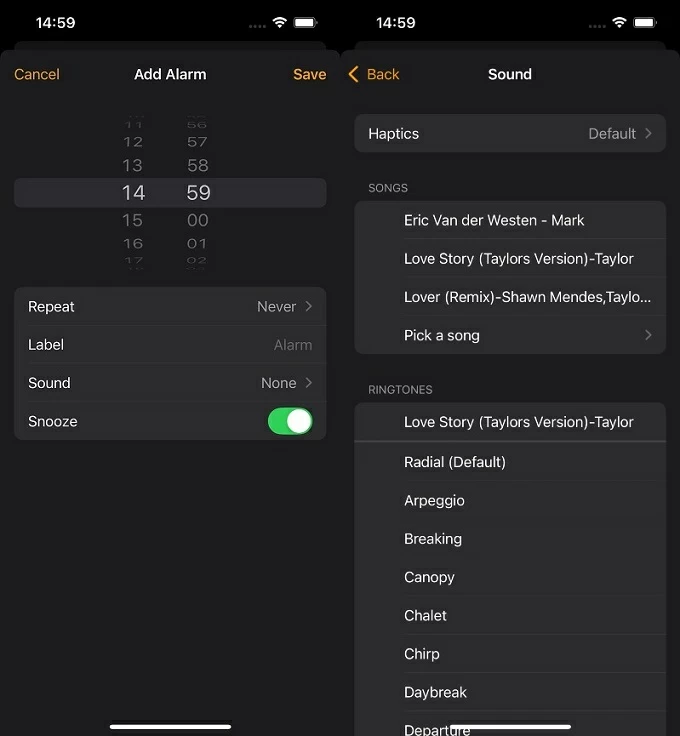Save the new alarm

(309, 74)
